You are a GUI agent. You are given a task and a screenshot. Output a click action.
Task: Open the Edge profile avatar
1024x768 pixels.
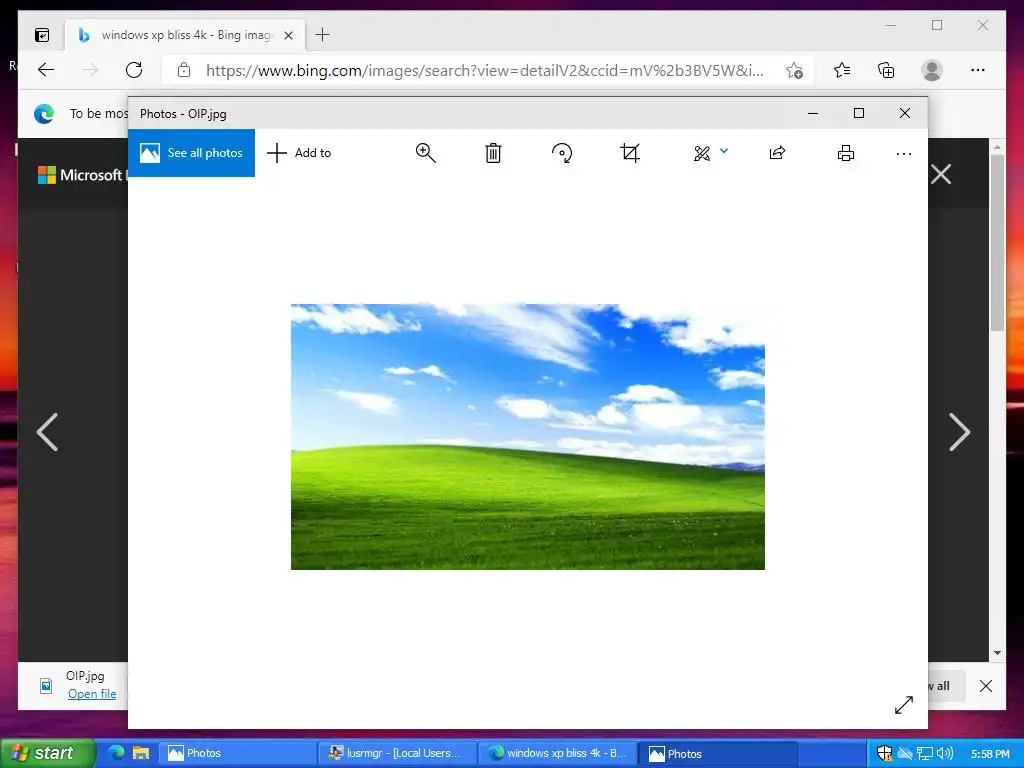pyautogui.click(x=932, y=70)
